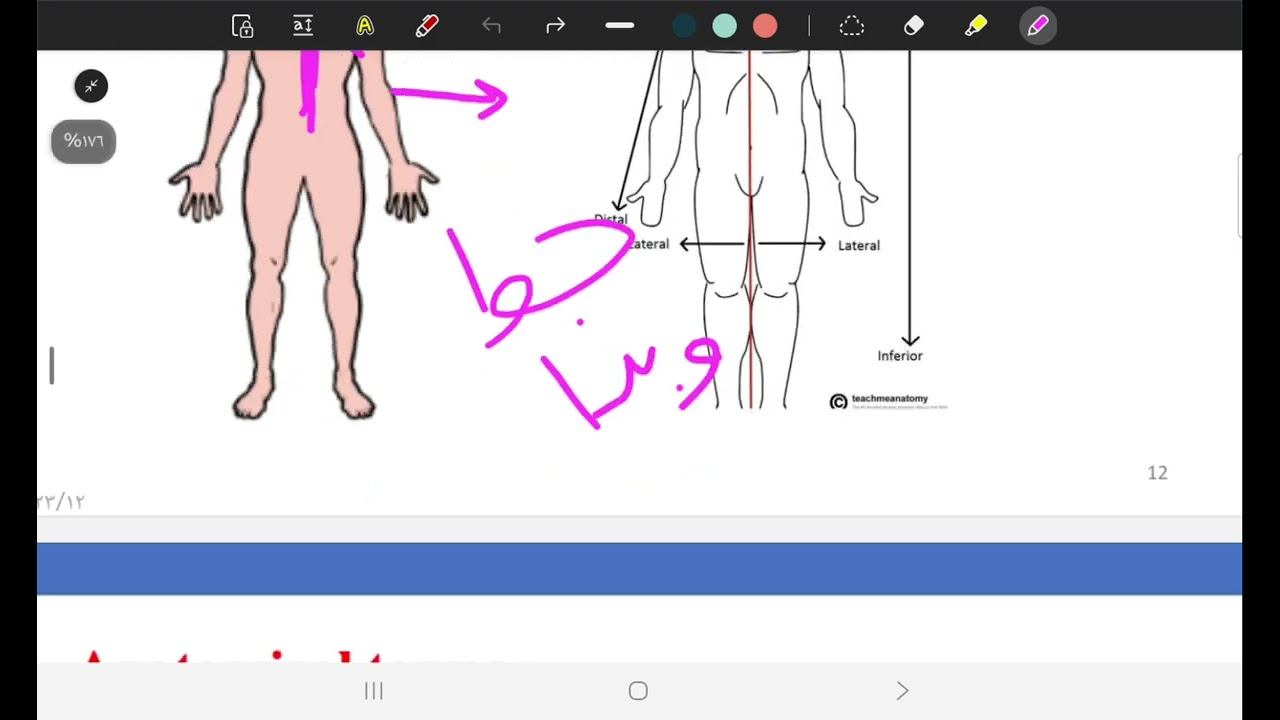Click the Distal label on diagram
Screen dimensions: 1280x720
(x=610, y=219)
